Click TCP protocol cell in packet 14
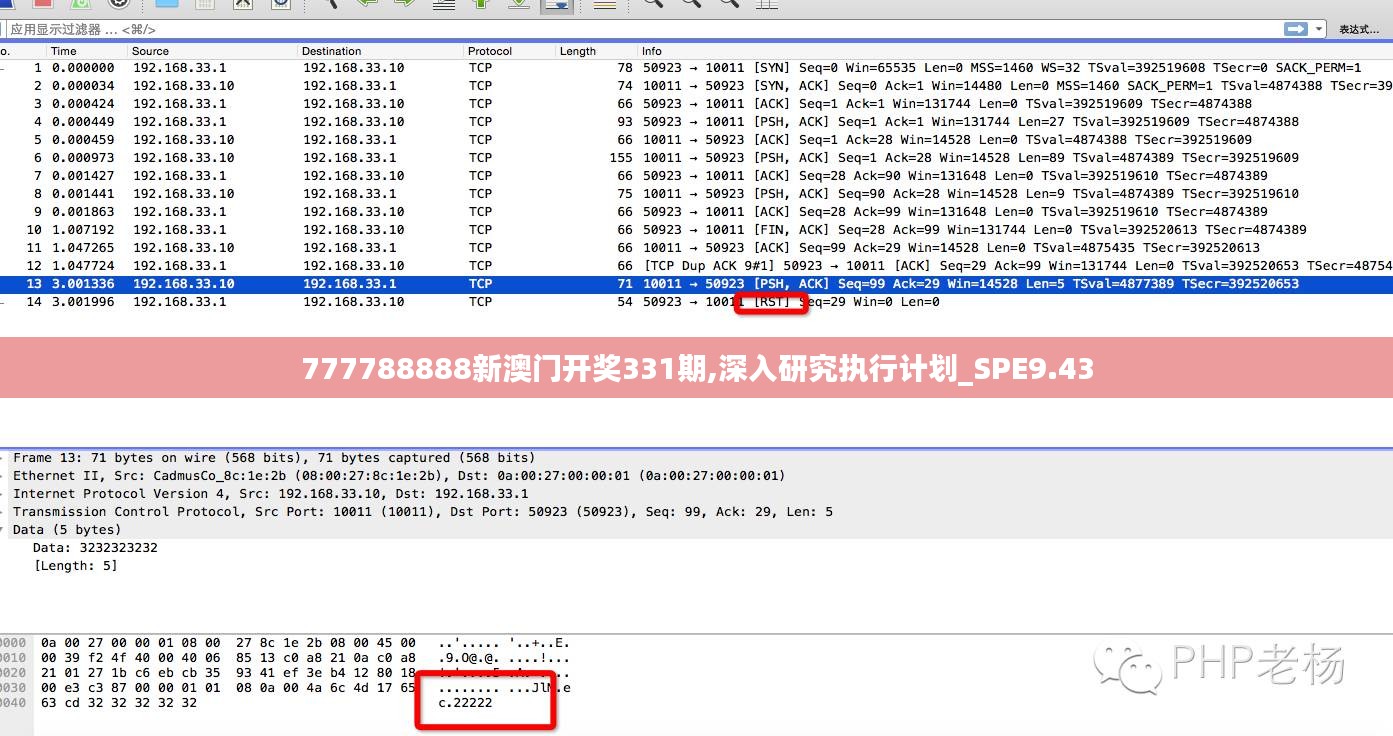1393x736 pixels. (480, 302)
